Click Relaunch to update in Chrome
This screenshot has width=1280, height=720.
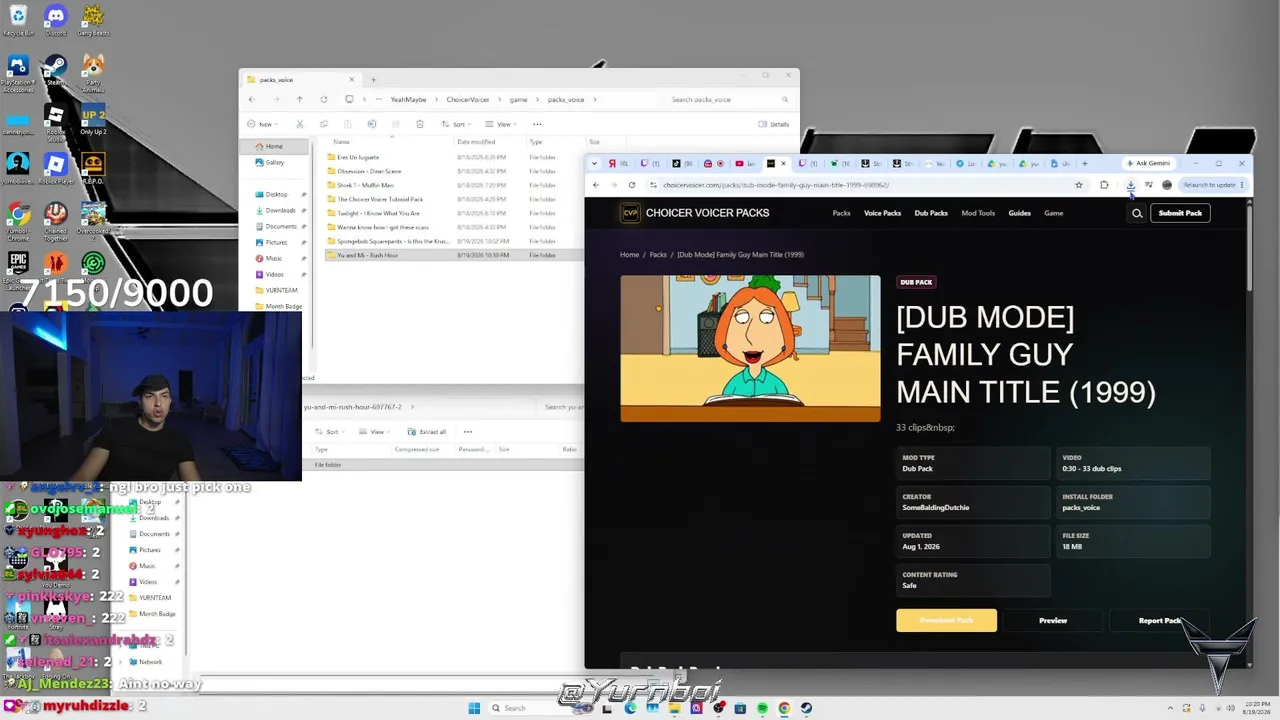point(1211,185)
